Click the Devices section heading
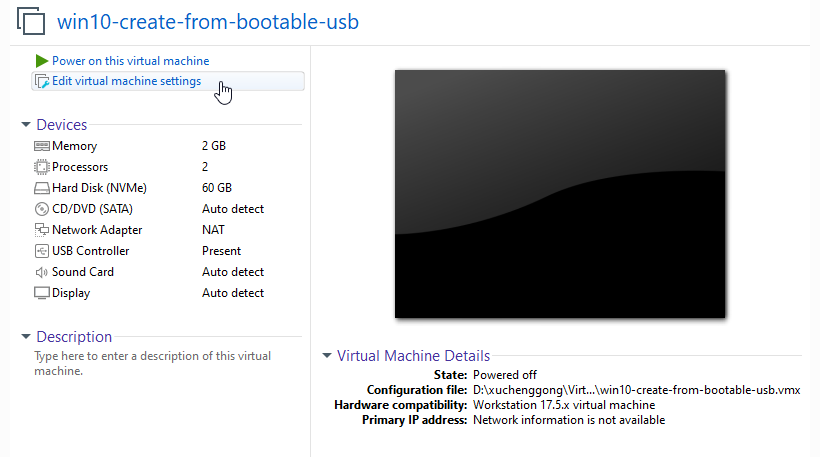This screenshot has width=820, height=457. (62, 125)
